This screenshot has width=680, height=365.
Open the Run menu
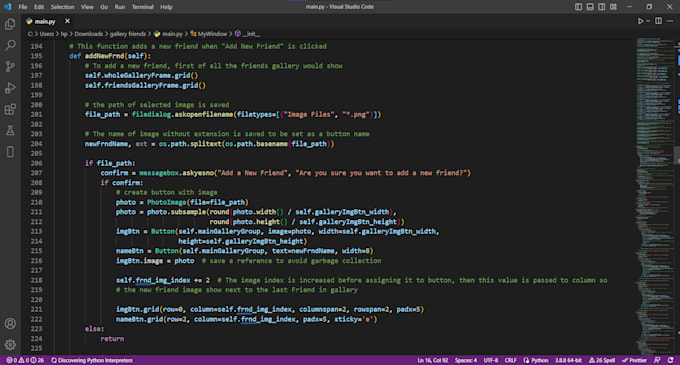[x=120, y=7]
